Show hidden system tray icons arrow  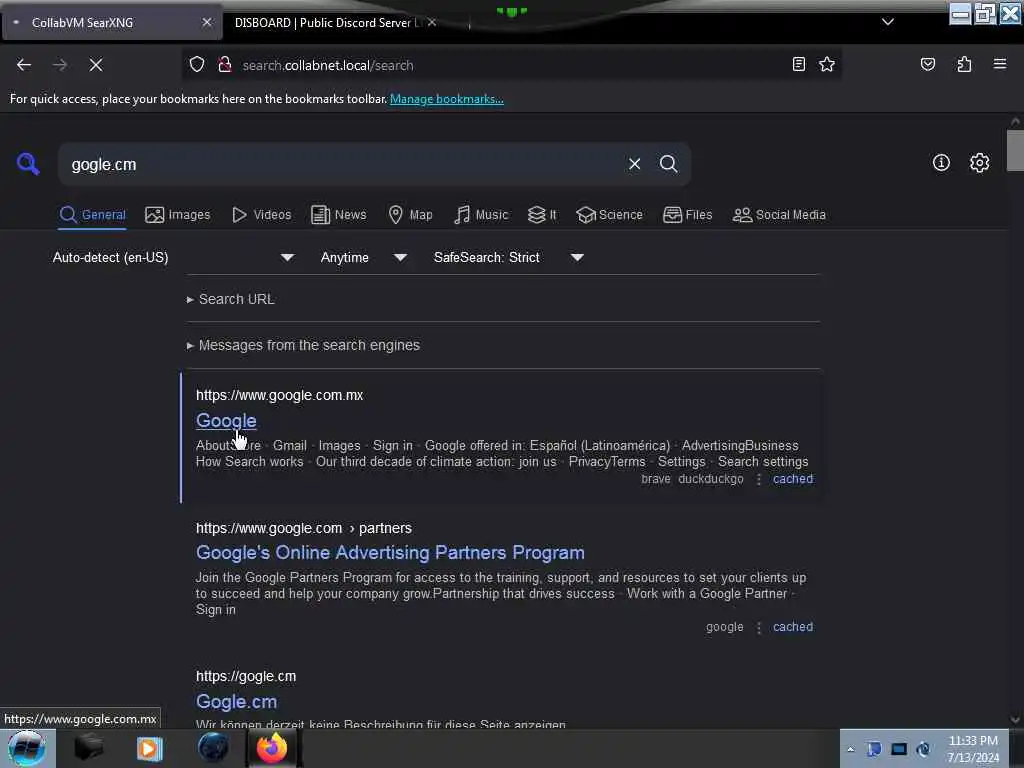(x=850, y=749)
